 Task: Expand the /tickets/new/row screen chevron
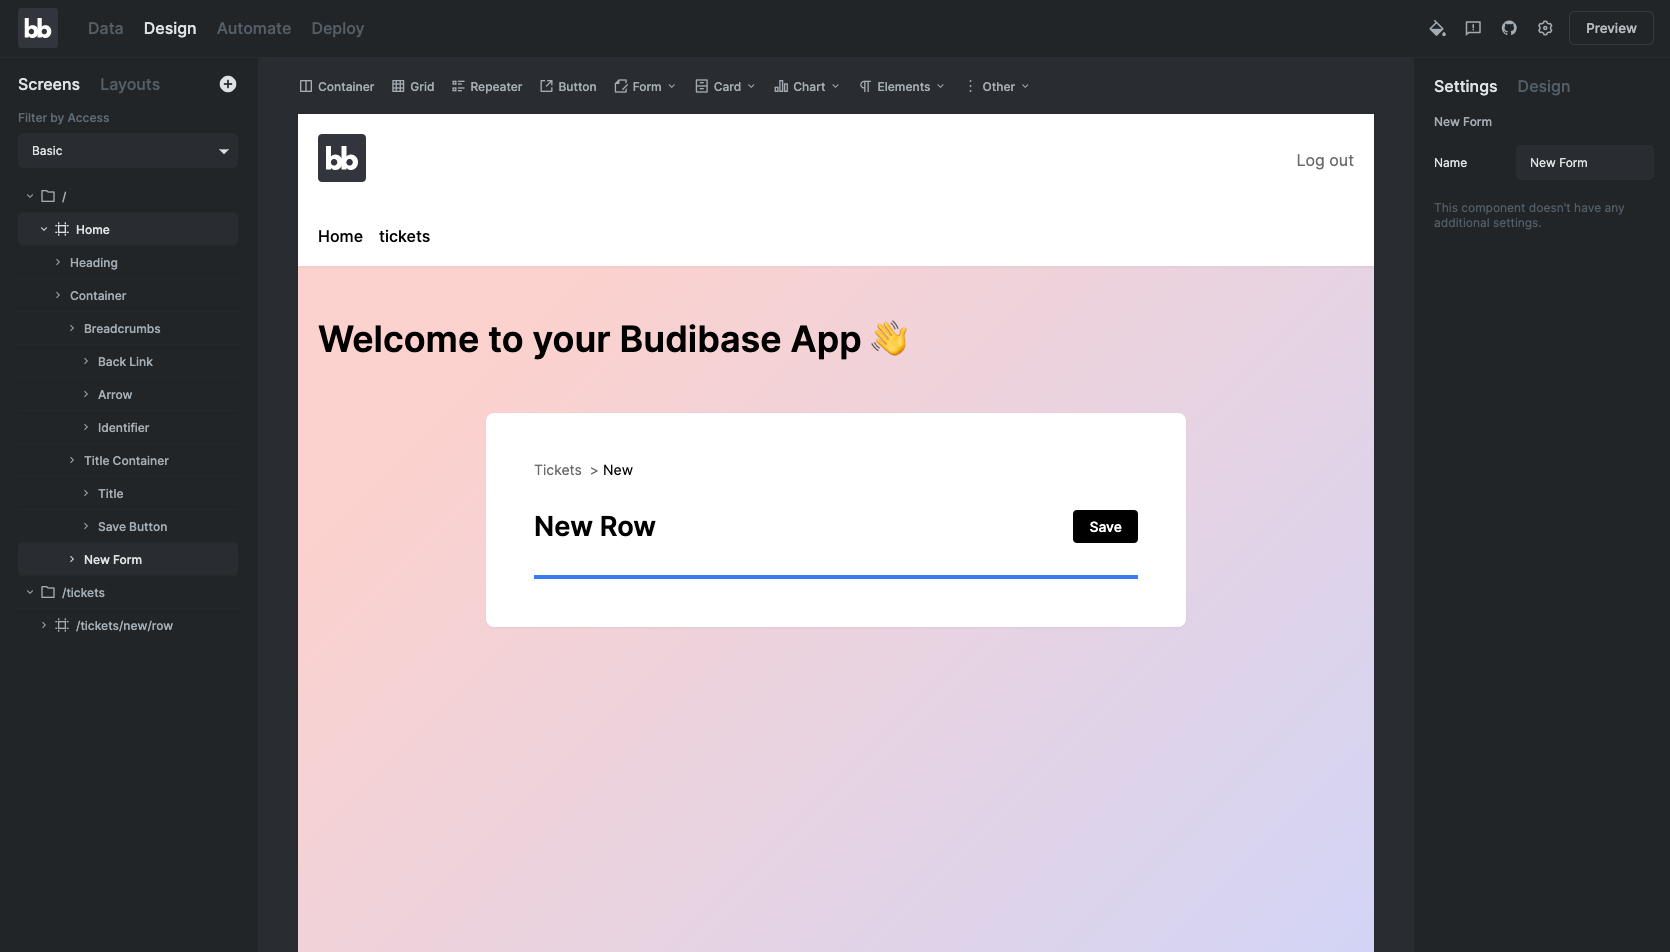(x=44, y=625)
